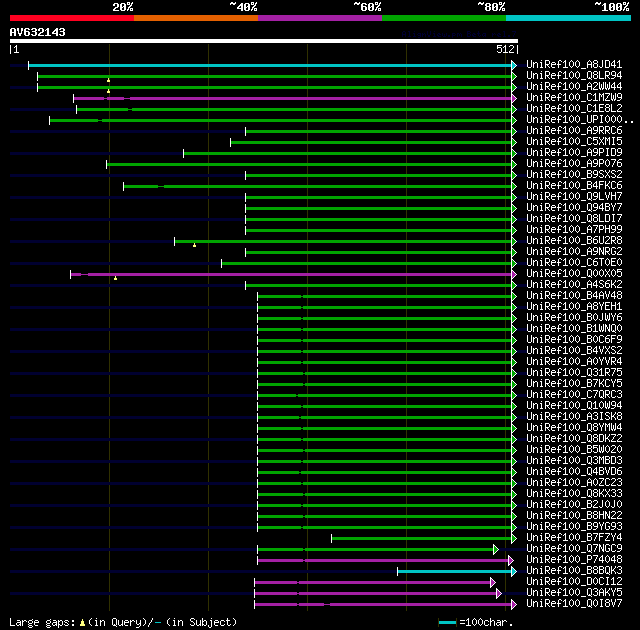Image resolution: width=640 pixels, height=630 pixels.
Task: Select UniRef100_A4S6K2 label
Action: pos(574,285)
